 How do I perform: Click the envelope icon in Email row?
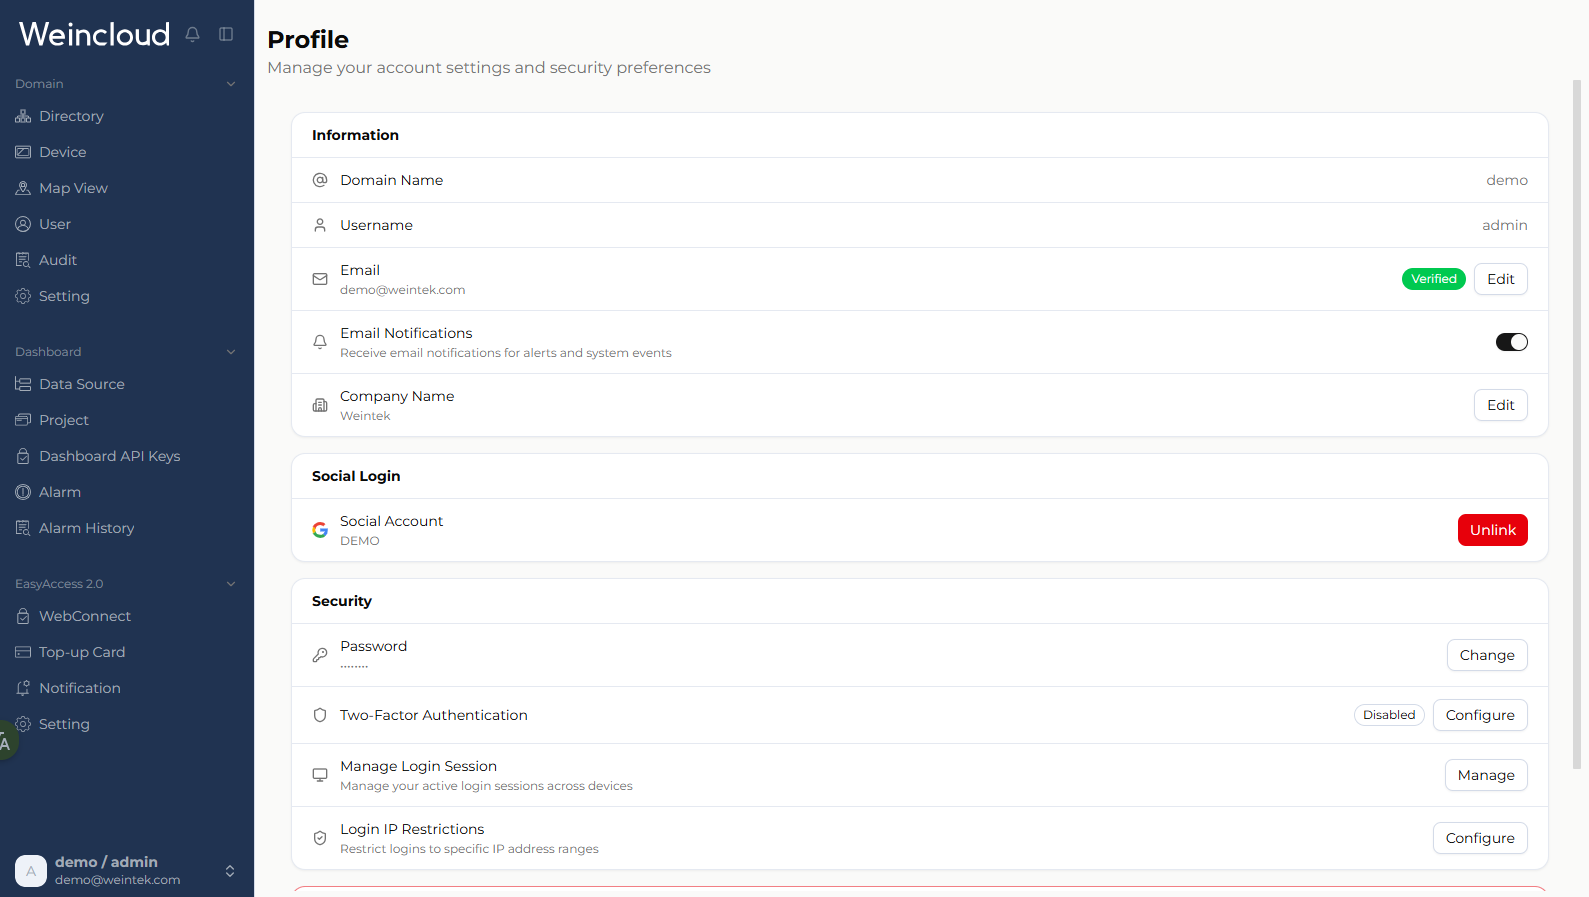click(x=320, y=279)
